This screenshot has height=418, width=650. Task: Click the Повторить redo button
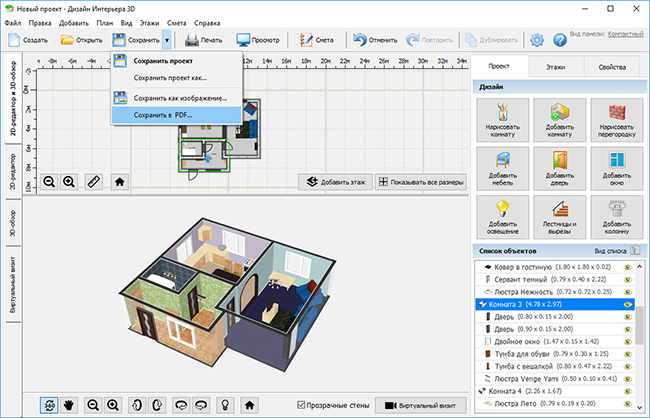coord(429,40)
